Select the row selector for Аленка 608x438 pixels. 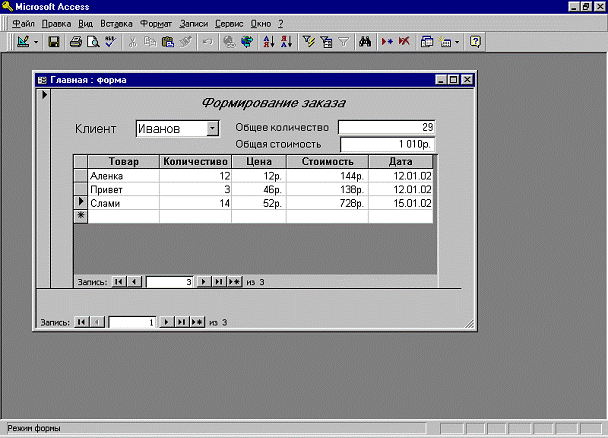click(x=80, y=175)
